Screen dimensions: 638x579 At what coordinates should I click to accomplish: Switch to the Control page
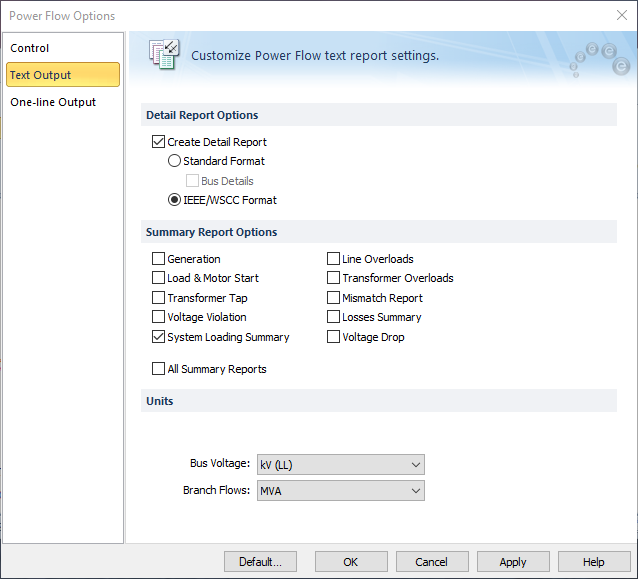coord(30,48)
